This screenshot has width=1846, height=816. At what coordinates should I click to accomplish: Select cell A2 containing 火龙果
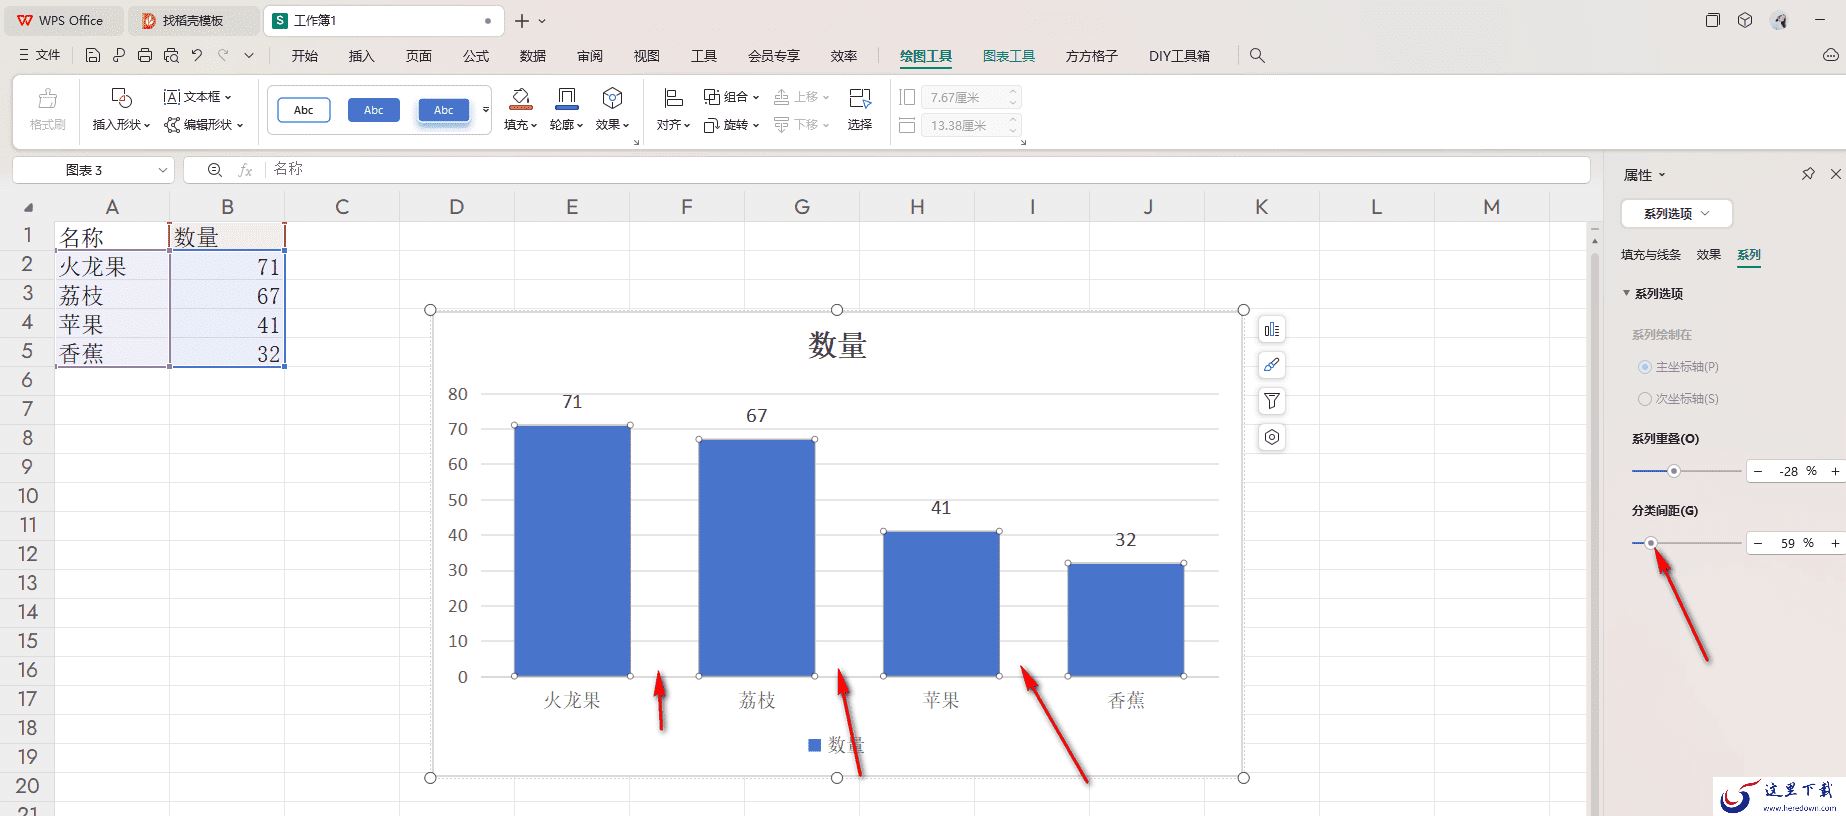point(112,266)
